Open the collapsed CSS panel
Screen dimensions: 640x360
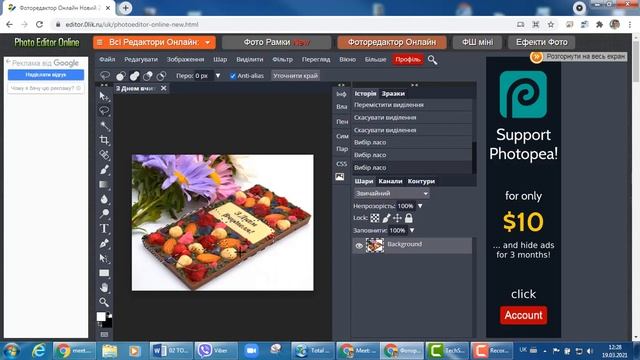[x=342, y=164]
